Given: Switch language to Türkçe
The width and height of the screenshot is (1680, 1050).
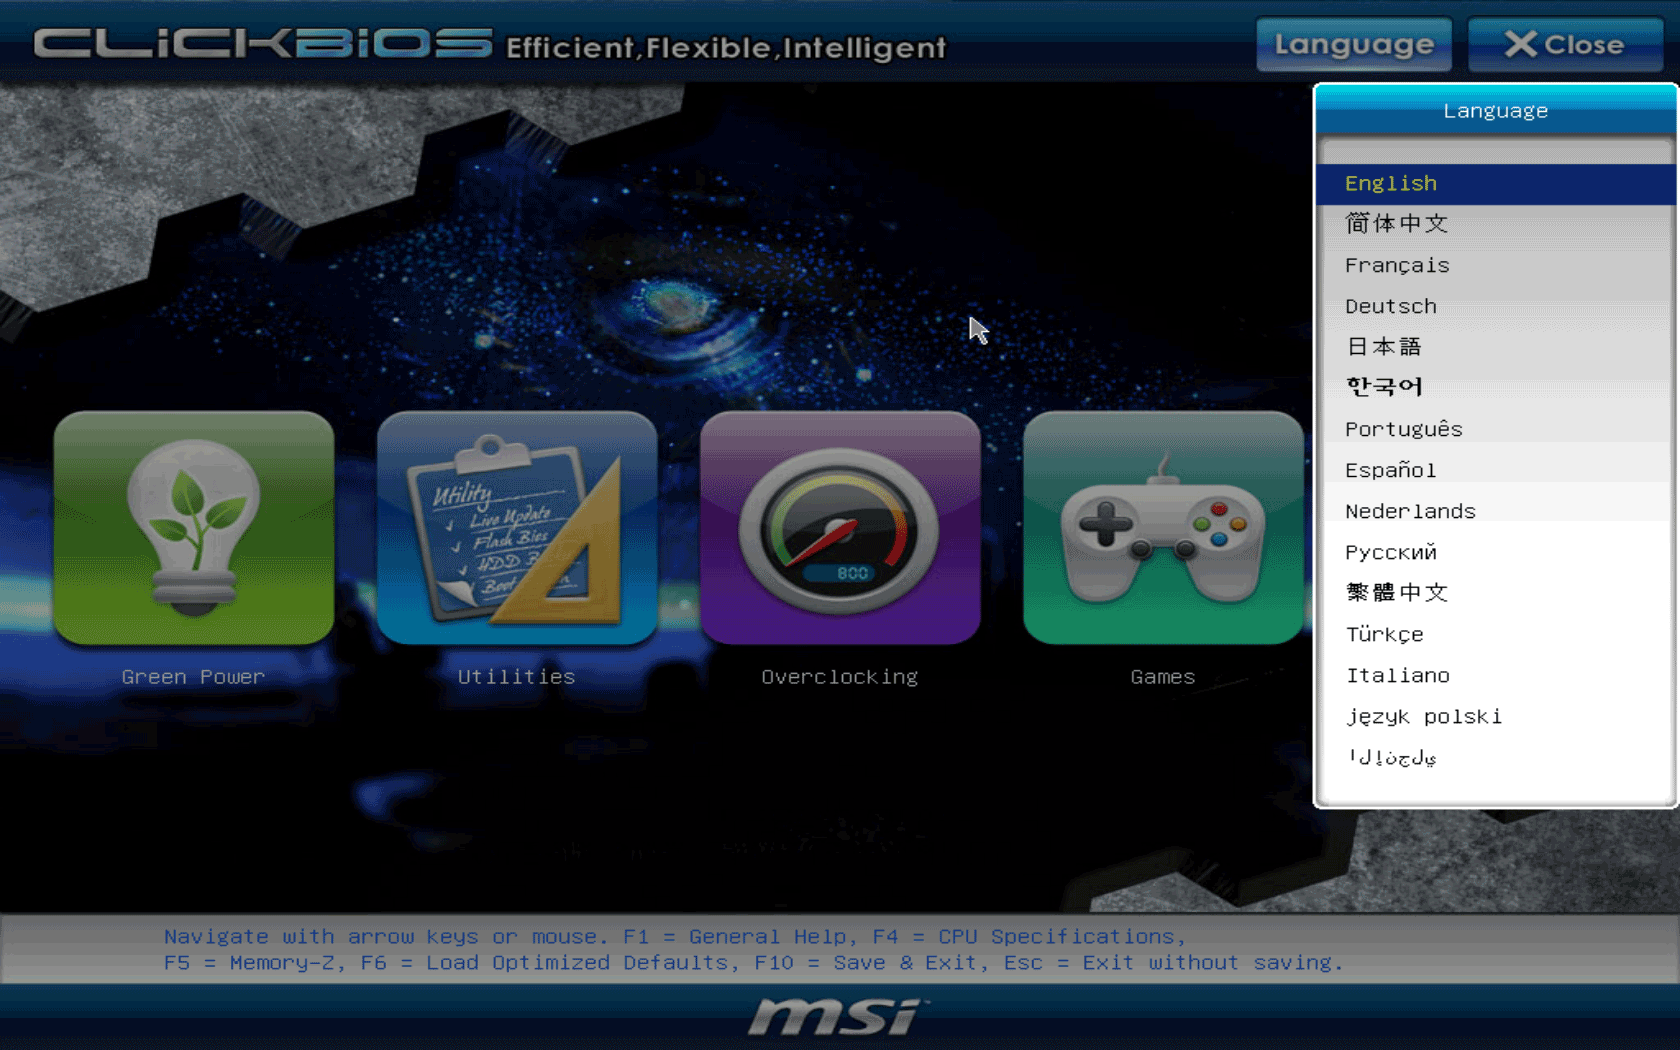Looking at the screenshot, I should coord(1496,634).
